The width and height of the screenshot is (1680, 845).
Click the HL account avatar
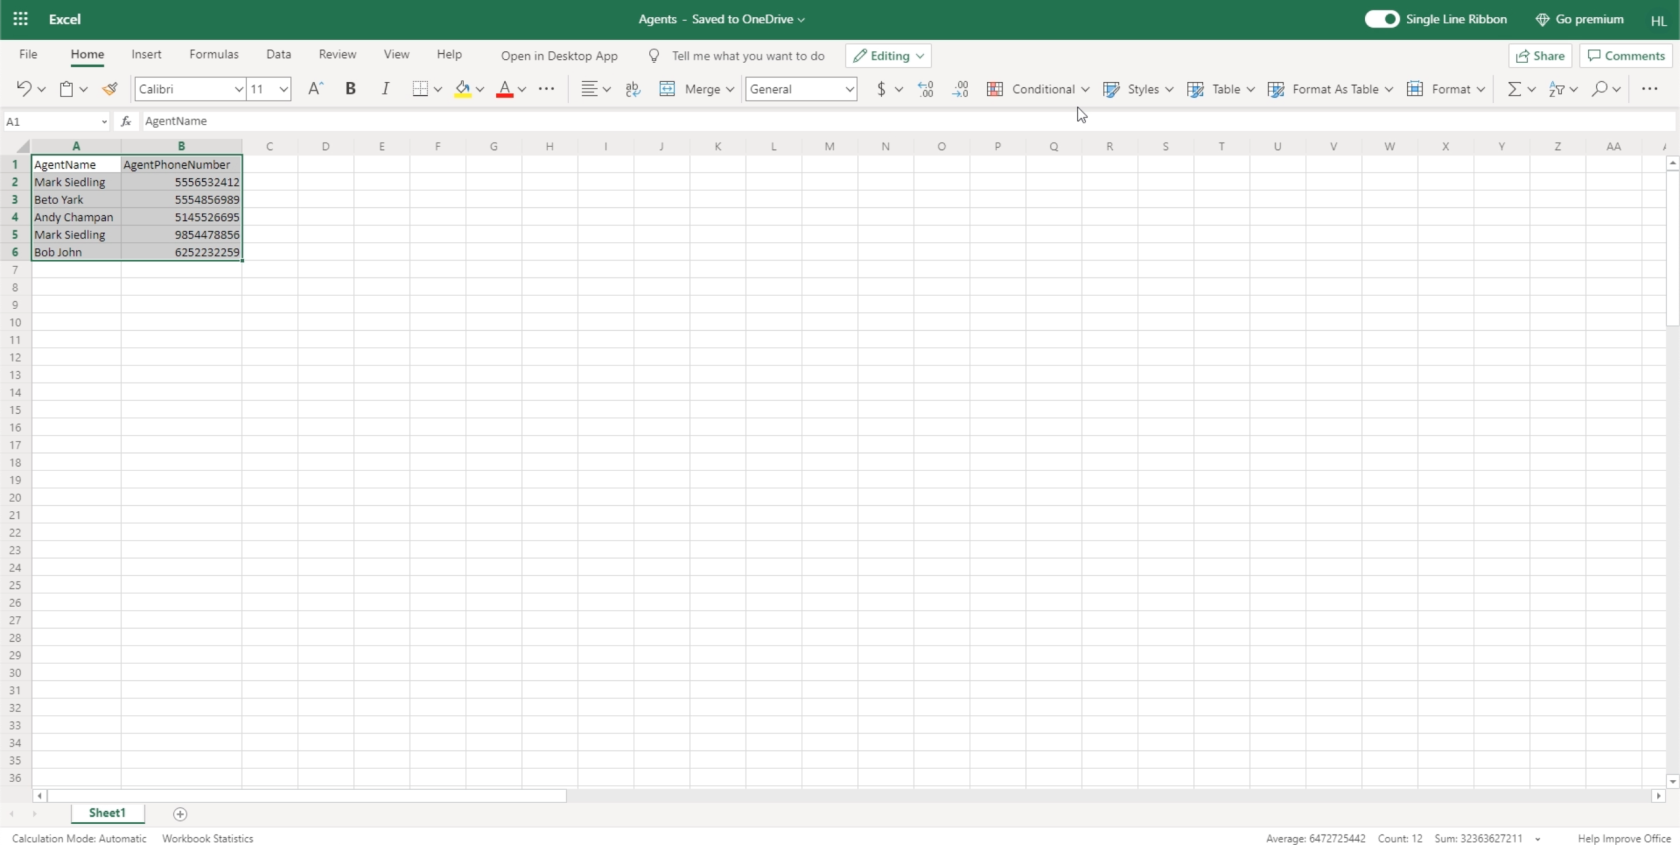(1658, 20)
